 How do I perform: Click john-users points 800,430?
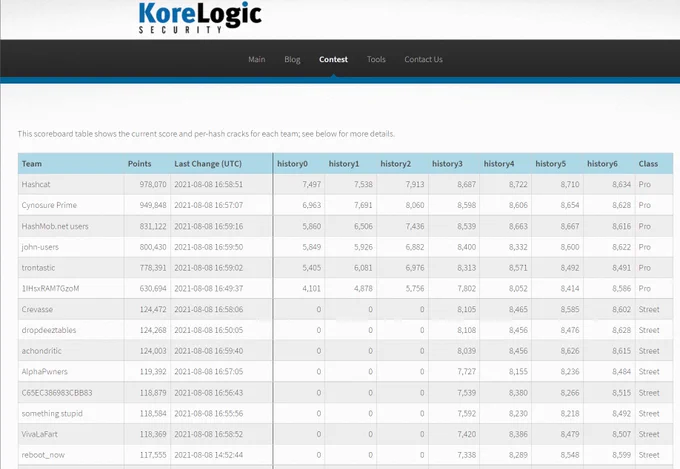pyautogui.click(x=153, y=247)
